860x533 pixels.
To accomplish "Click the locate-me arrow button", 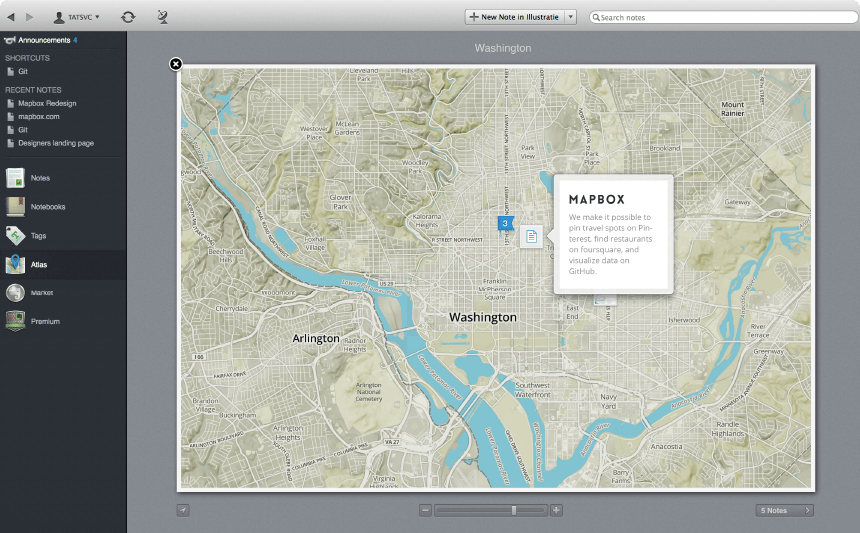I will [x=183, y=511].
